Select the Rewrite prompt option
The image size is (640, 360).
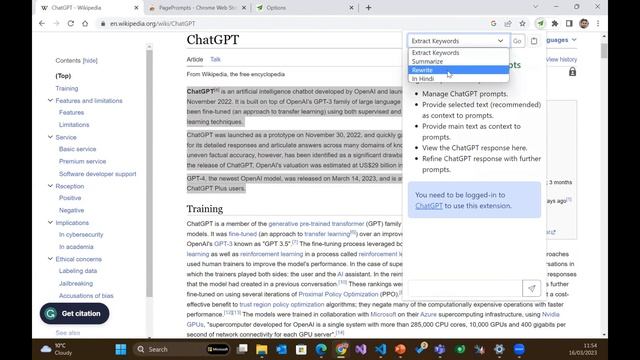click(458, 70)
